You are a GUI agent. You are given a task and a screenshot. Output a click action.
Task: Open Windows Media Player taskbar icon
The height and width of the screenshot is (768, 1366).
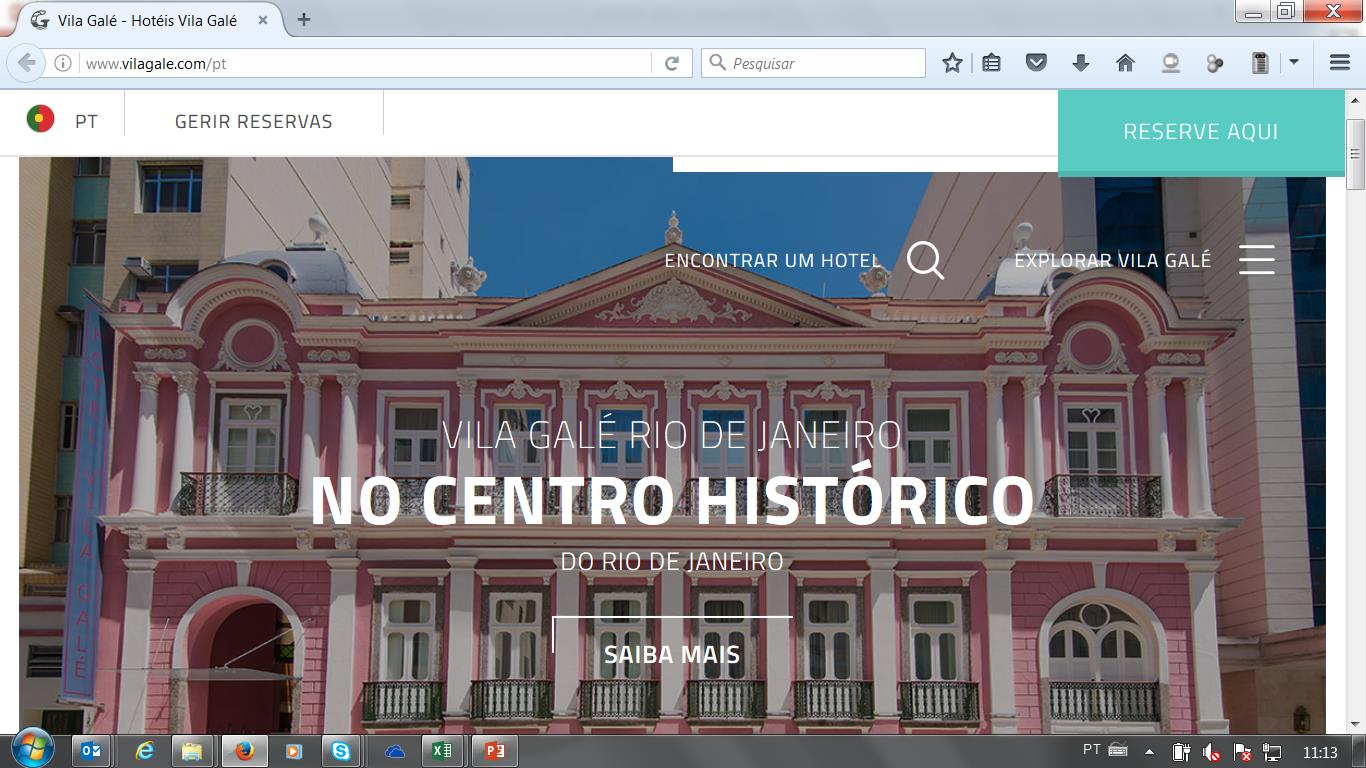click(293, 751)
